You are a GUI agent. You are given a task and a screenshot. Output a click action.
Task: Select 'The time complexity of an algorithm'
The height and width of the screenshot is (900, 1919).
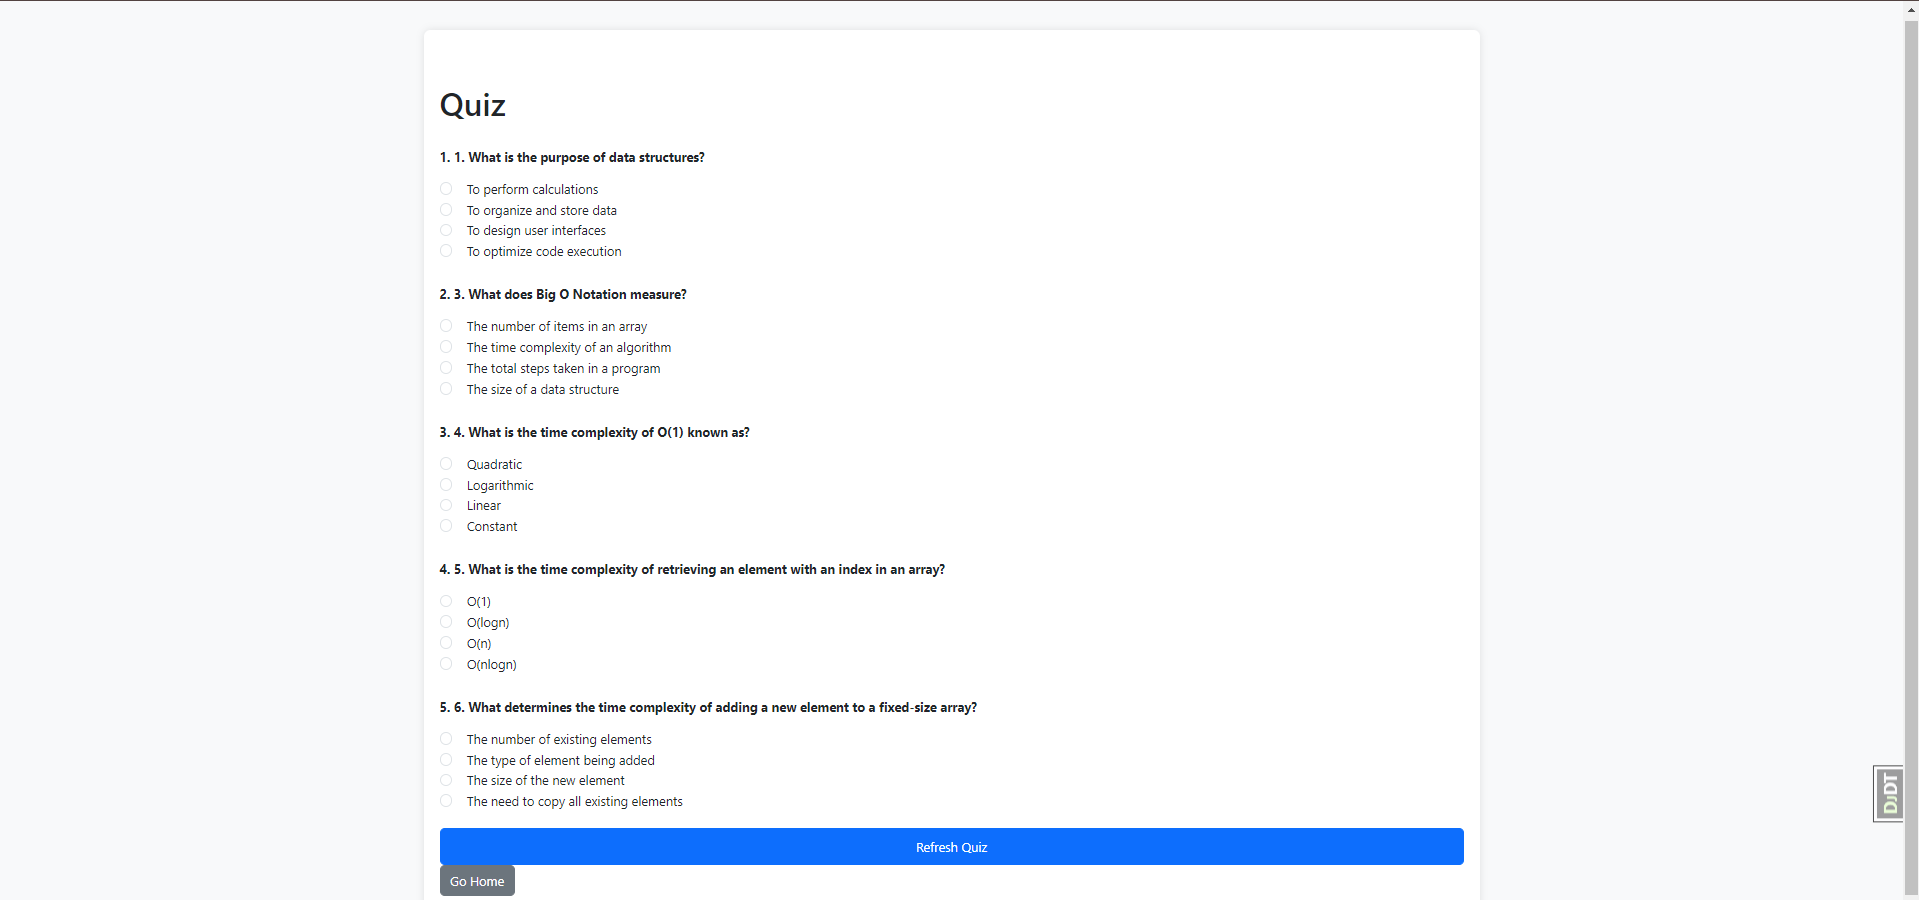pos(446,347)
